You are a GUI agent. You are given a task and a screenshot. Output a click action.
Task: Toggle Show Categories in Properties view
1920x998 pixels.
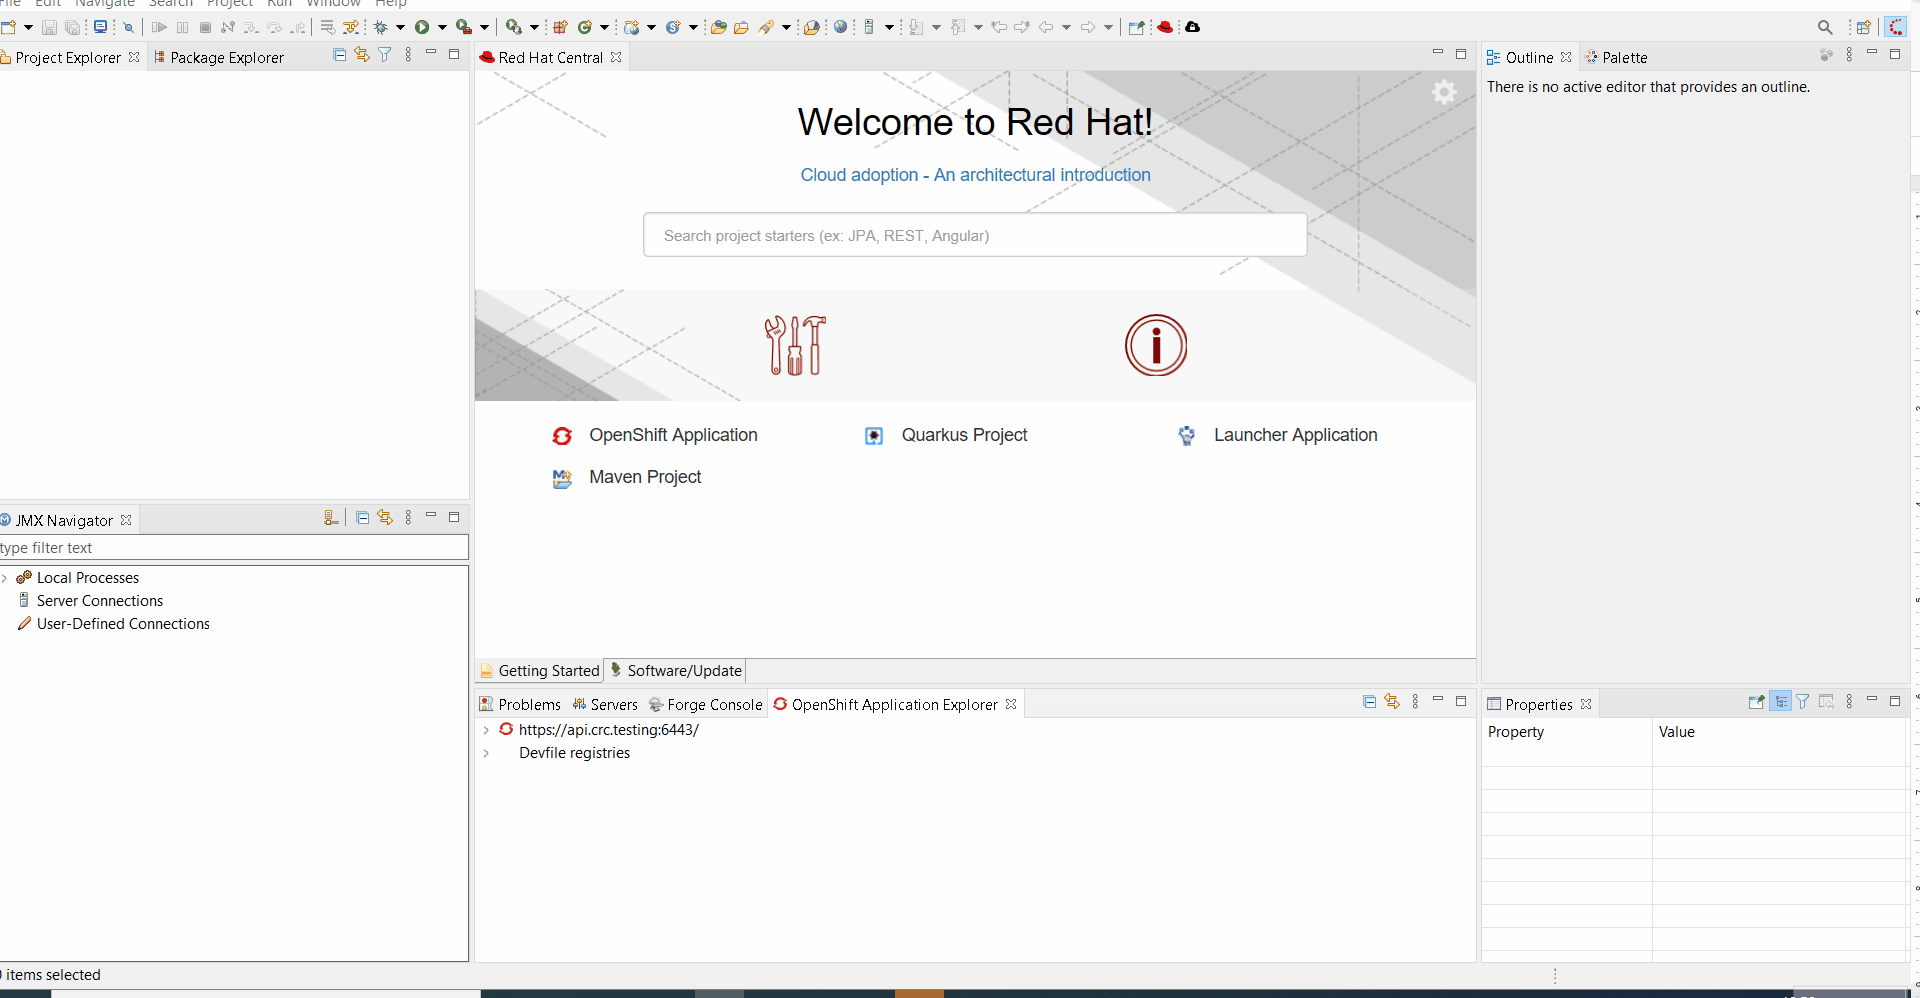pos(1780,702)
